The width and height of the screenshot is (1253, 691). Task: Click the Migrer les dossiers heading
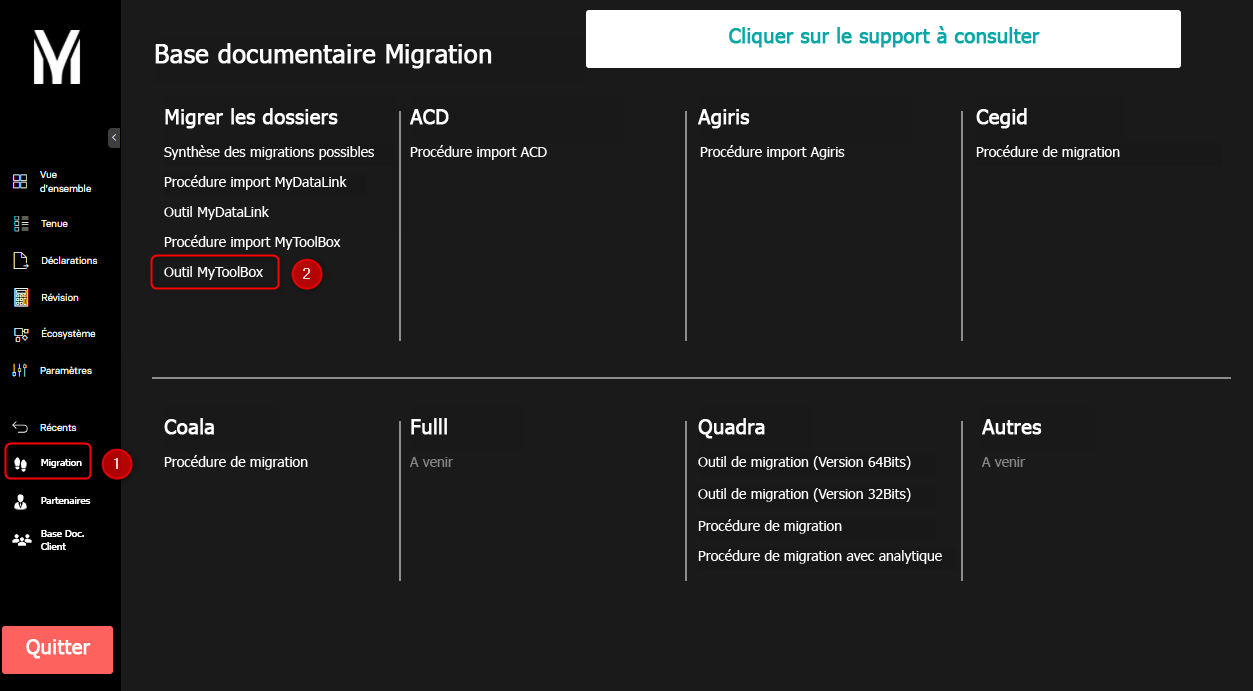[x=251, y=117]
